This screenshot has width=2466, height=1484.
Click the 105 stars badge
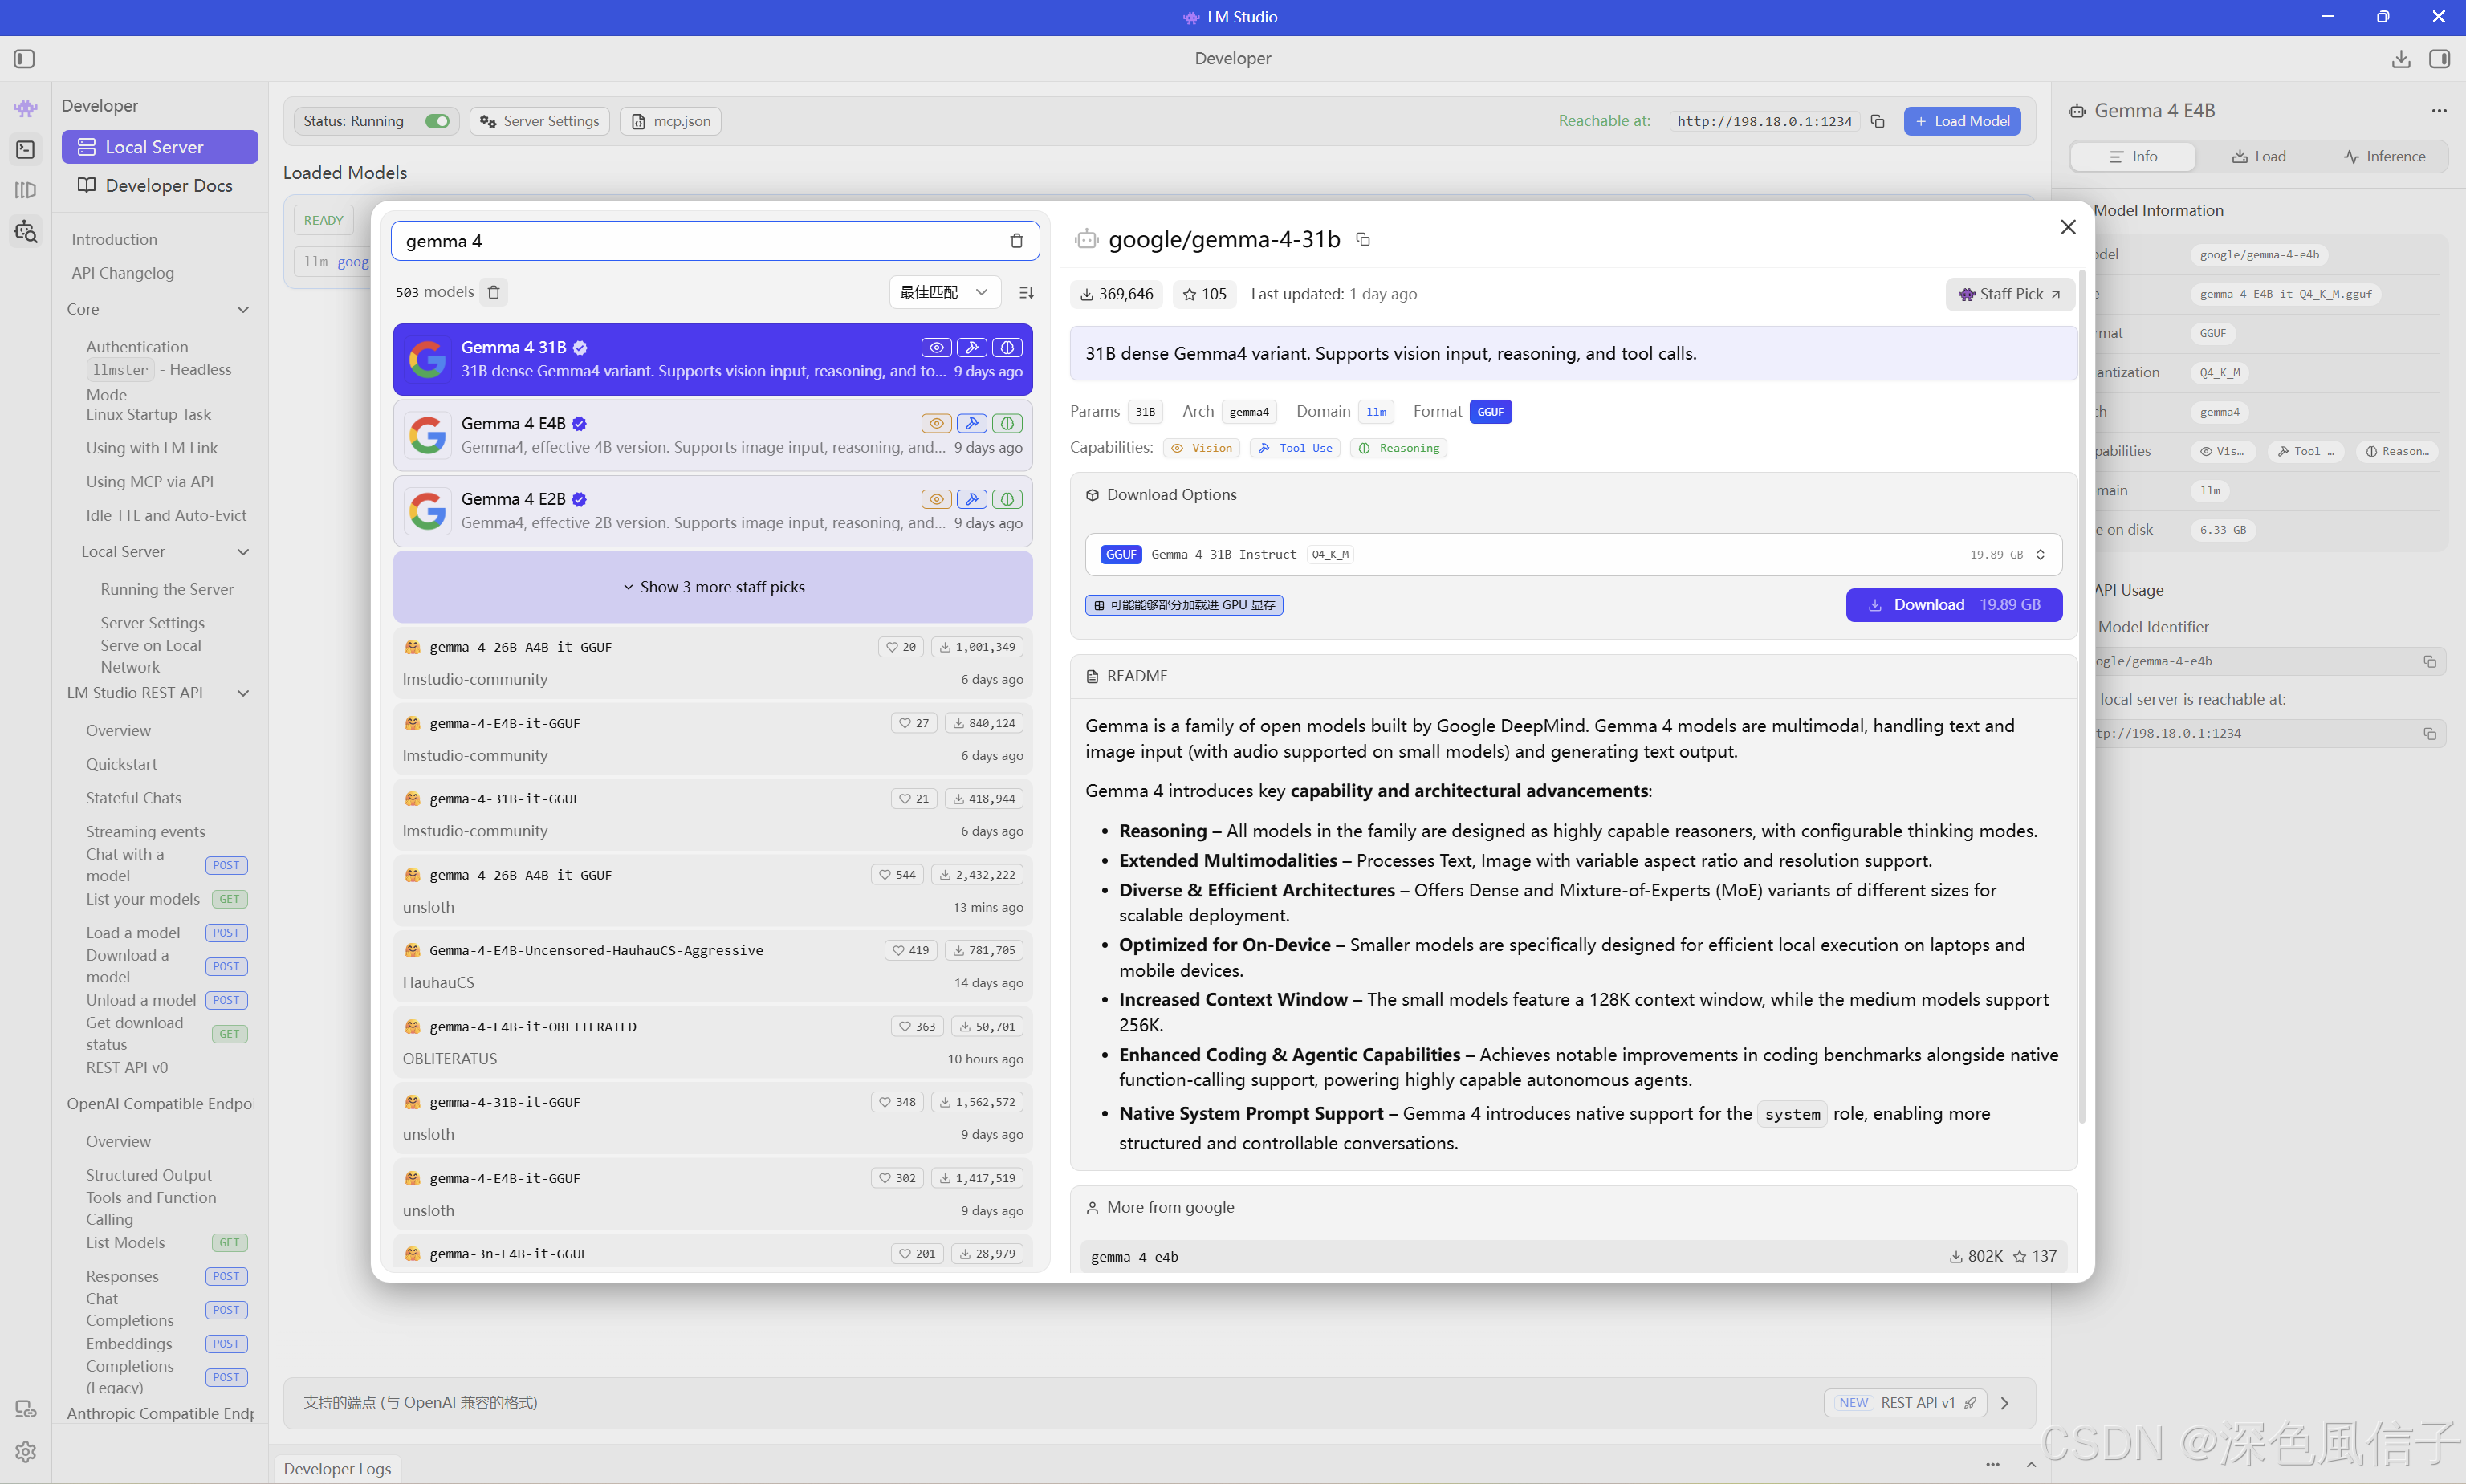click(1204, 294)
